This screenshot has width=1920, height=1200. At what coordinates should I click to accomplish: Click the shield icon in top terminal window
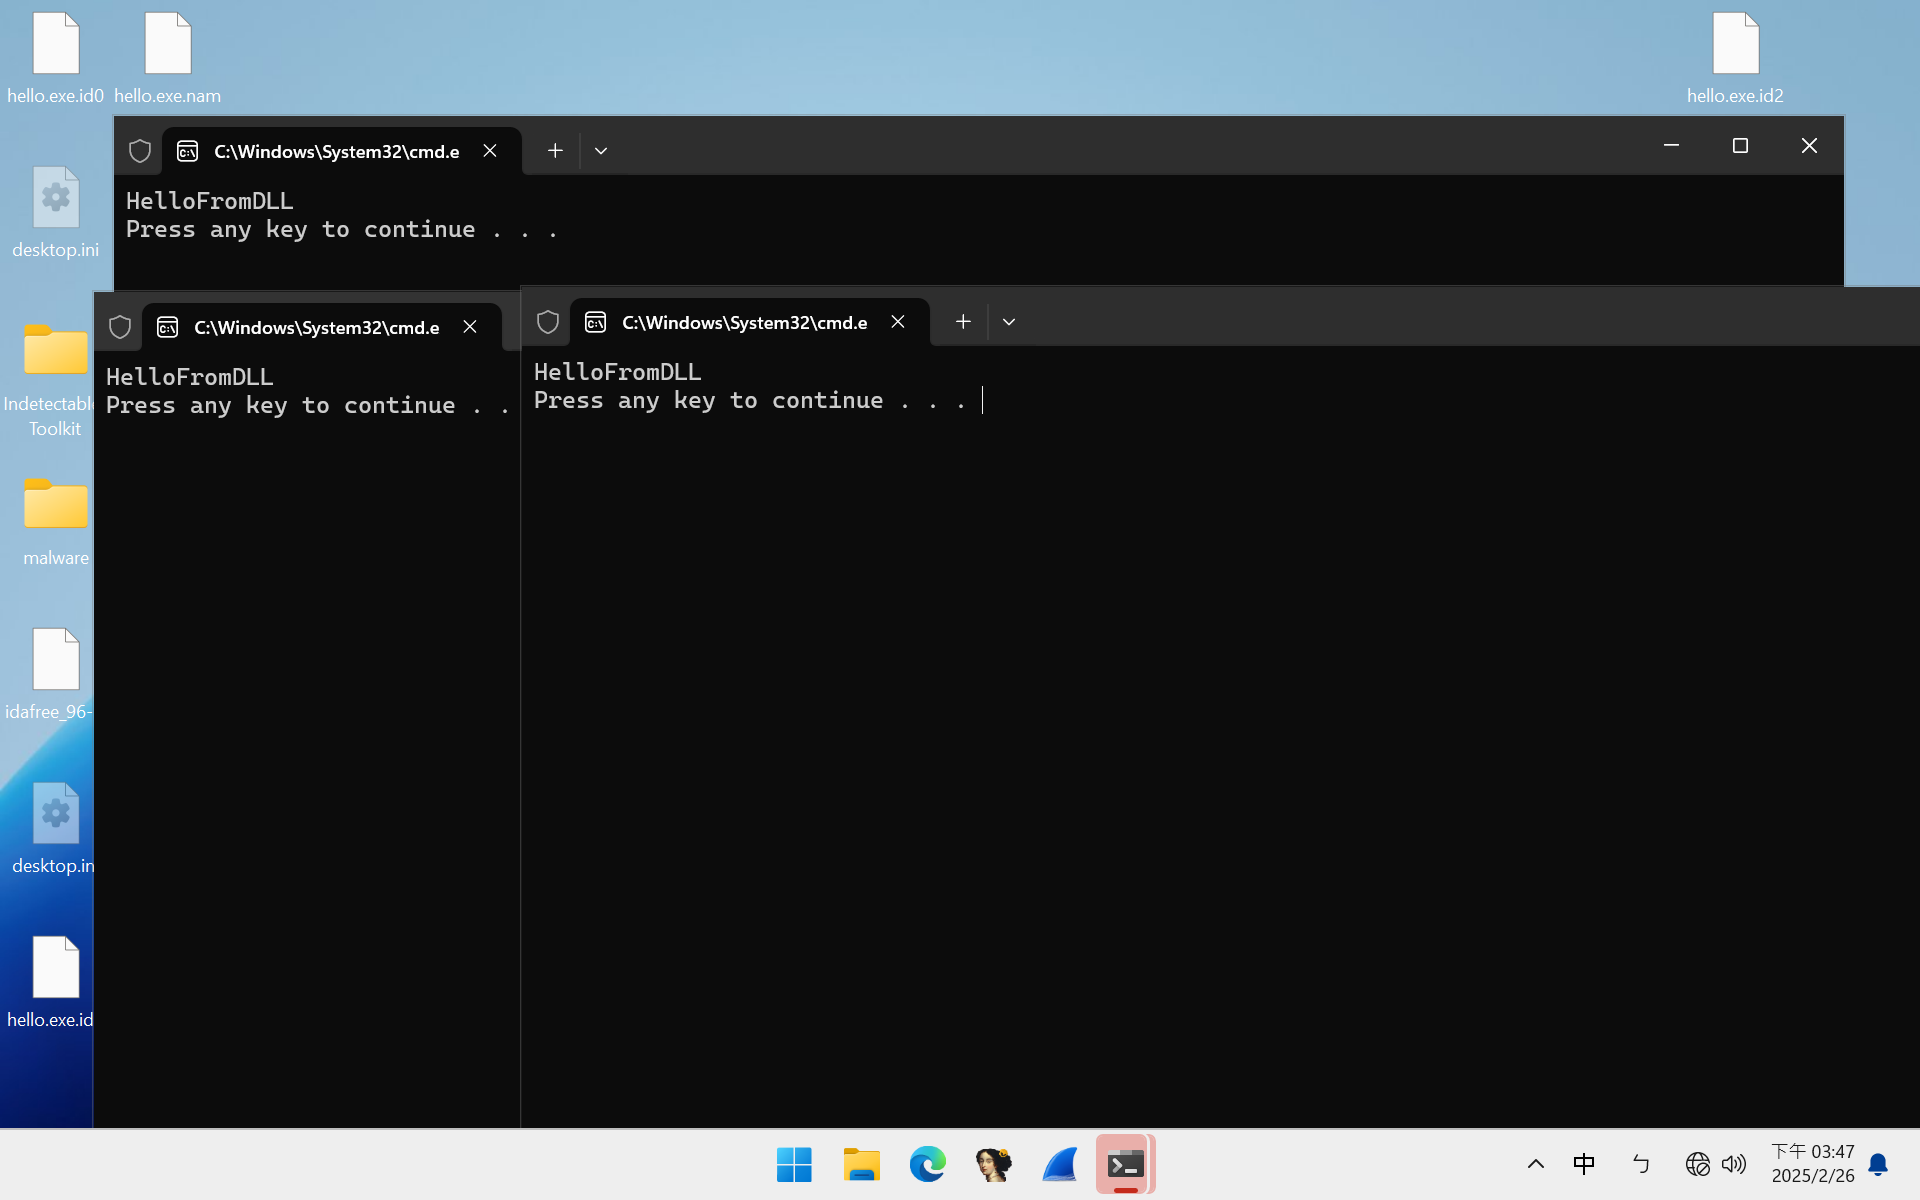click(140, 151)
